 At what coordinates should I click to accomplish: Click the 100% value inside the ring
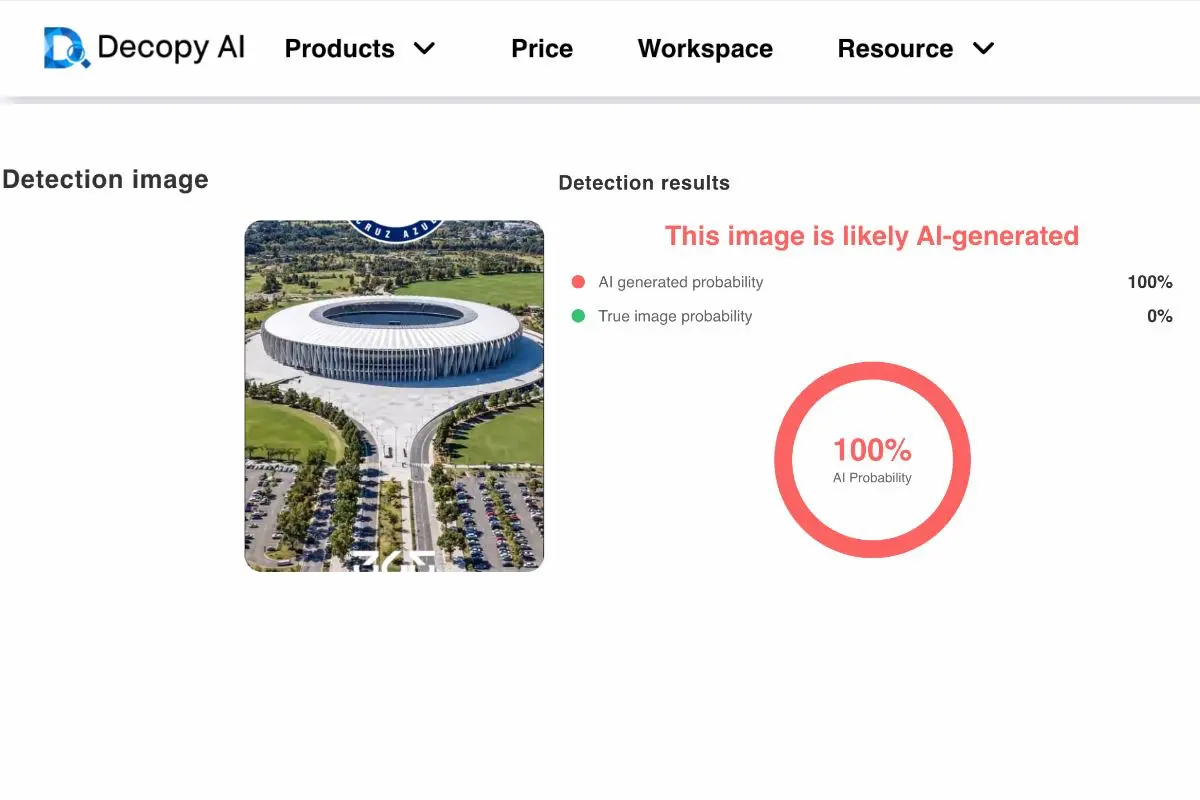pyautogui.click(x=872, y=450)
